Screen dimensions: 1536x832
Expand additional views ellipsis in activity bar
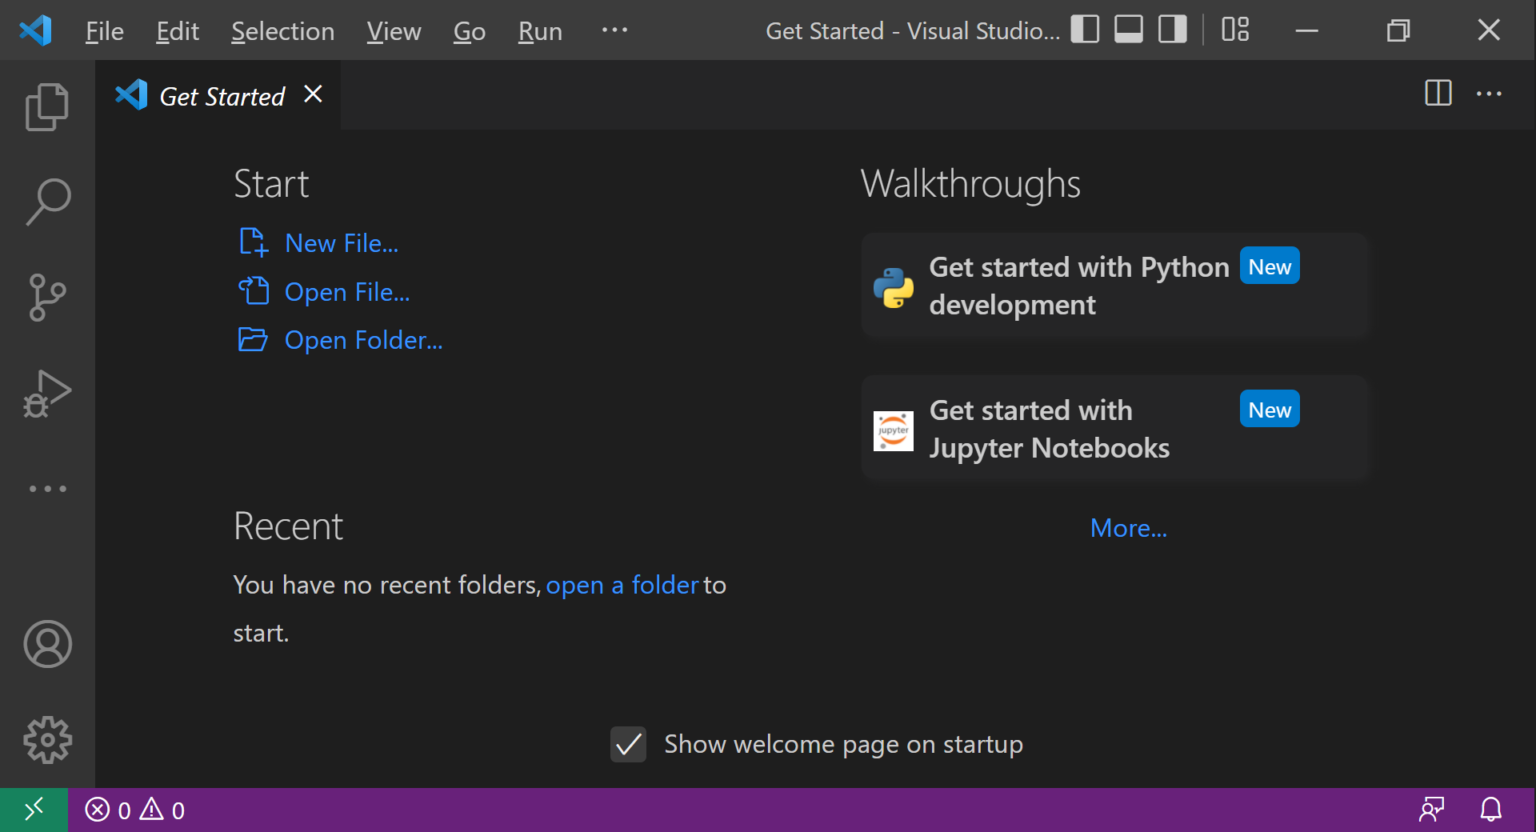click(x=47, y=489)
